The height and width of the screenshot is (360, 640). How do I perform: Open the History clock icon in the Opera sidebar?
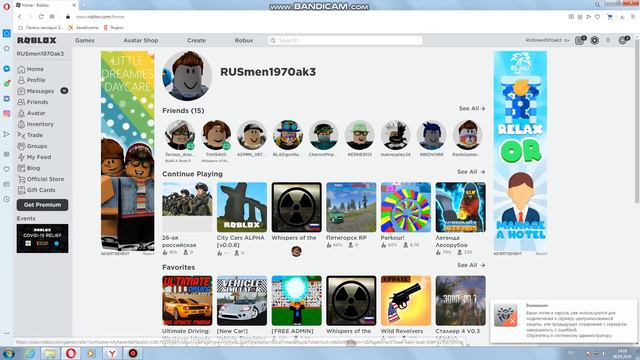(7, 199)
